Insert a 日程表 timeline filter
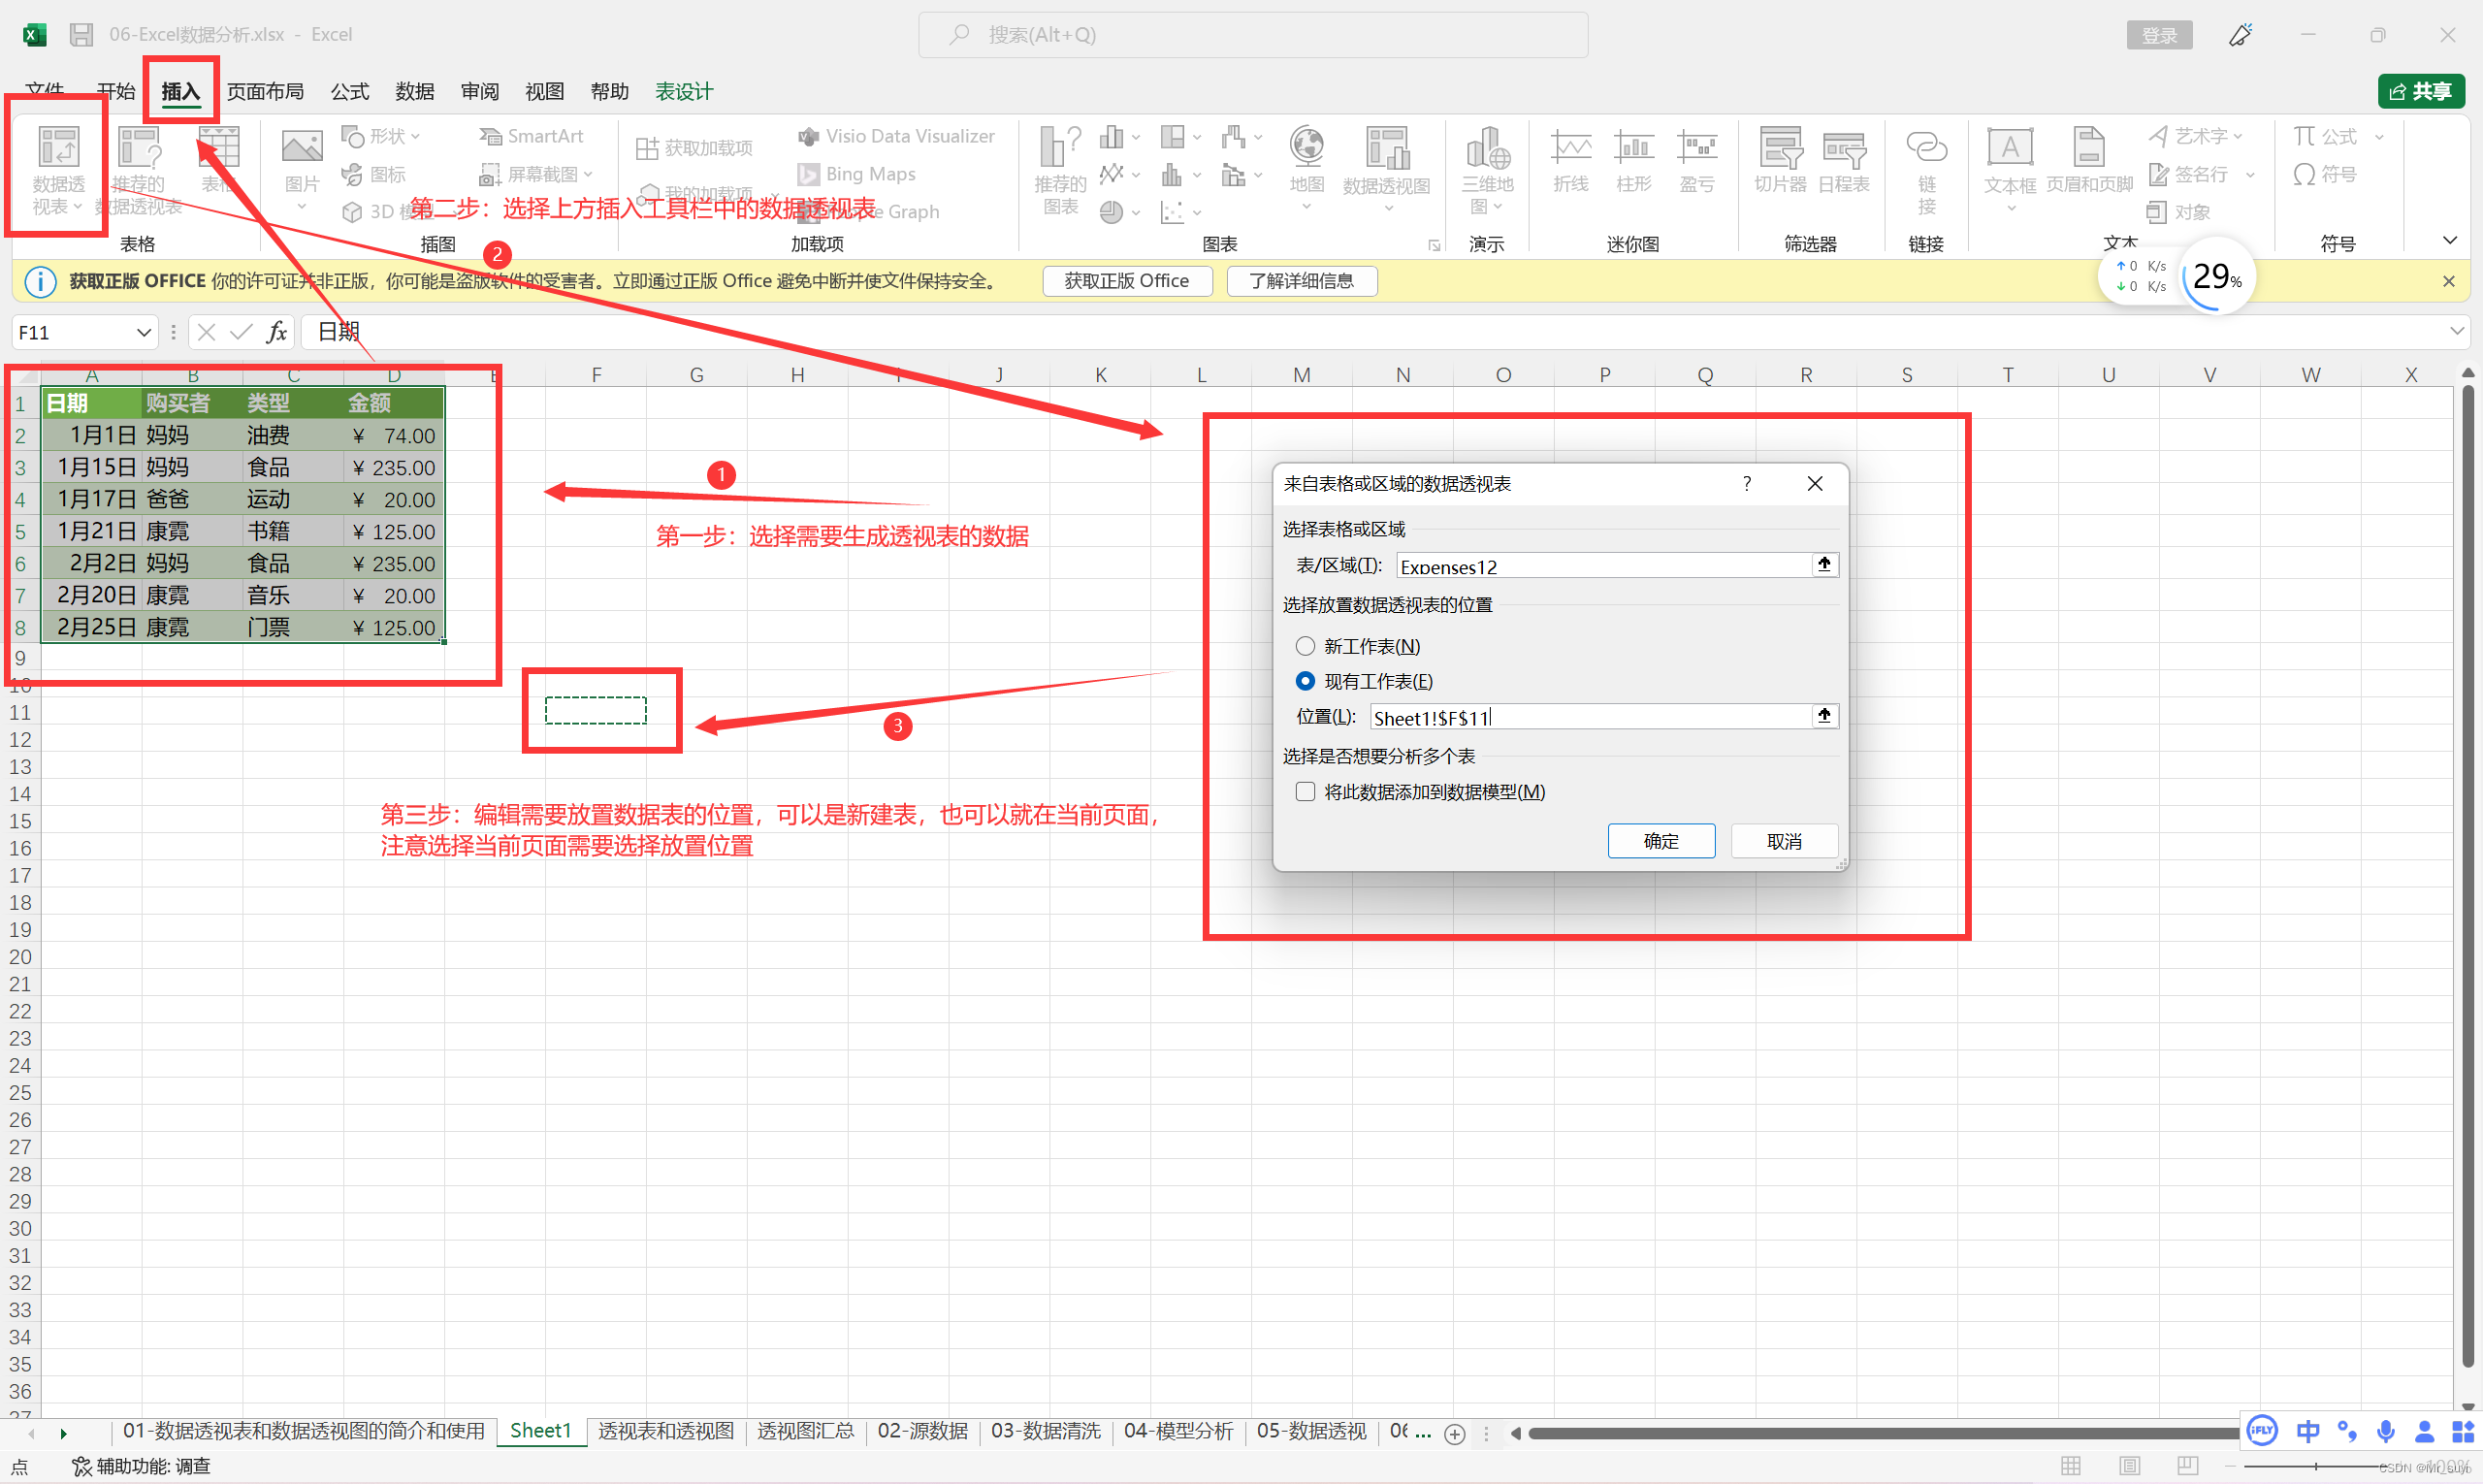The height and width of the screenshot is (1484, 2483). [x=1843, y=150]
